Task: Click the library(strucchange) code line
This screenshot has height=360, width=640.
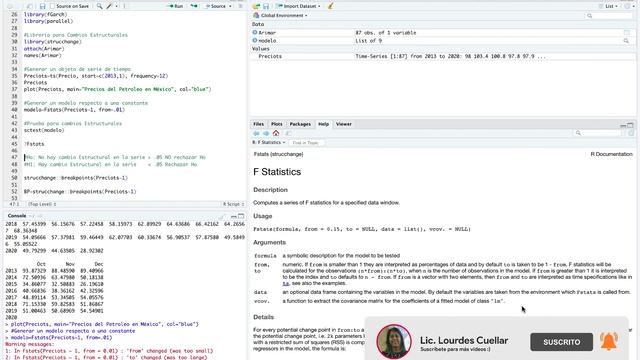Action: tap(53, 42)
